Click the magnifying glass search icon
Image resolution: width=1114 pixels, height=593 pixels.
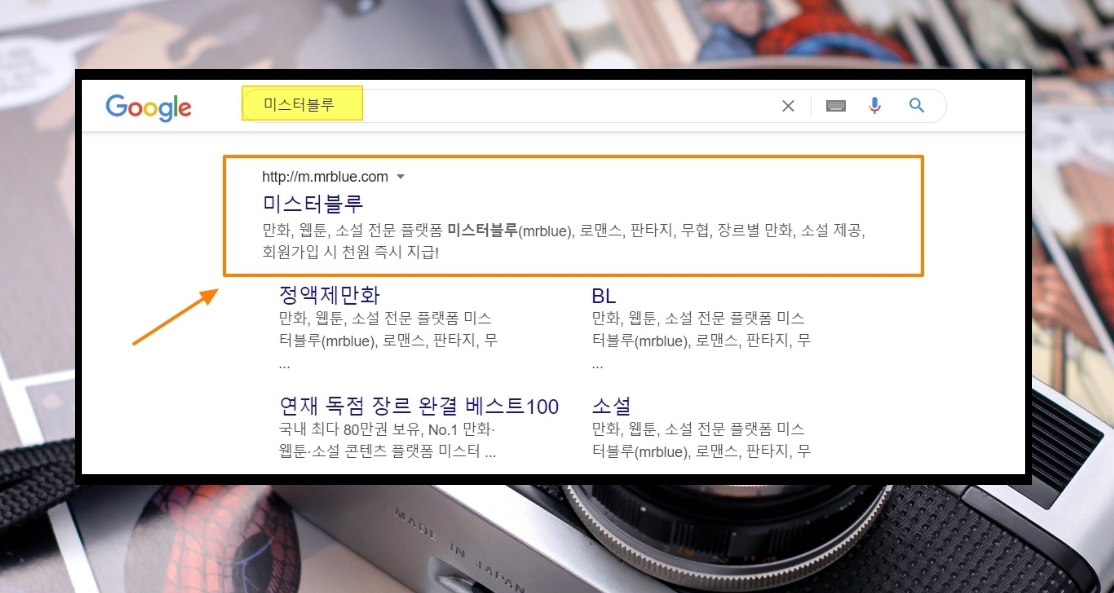(x=916, y=105)
